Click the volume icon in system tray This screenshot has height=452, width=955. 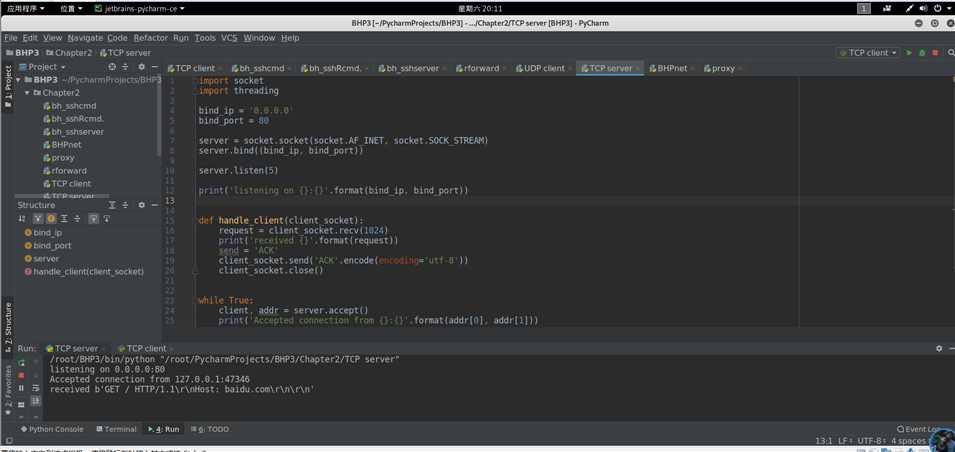point(923,9)
